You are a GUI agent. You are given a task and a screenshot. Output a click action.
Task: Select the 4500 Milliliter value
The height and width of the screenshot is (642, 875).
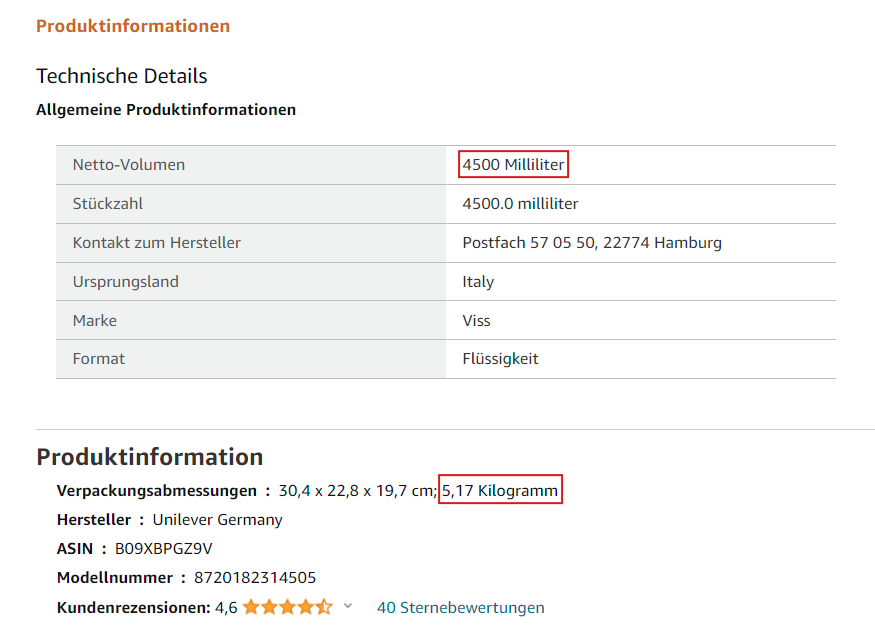point(513,165)
